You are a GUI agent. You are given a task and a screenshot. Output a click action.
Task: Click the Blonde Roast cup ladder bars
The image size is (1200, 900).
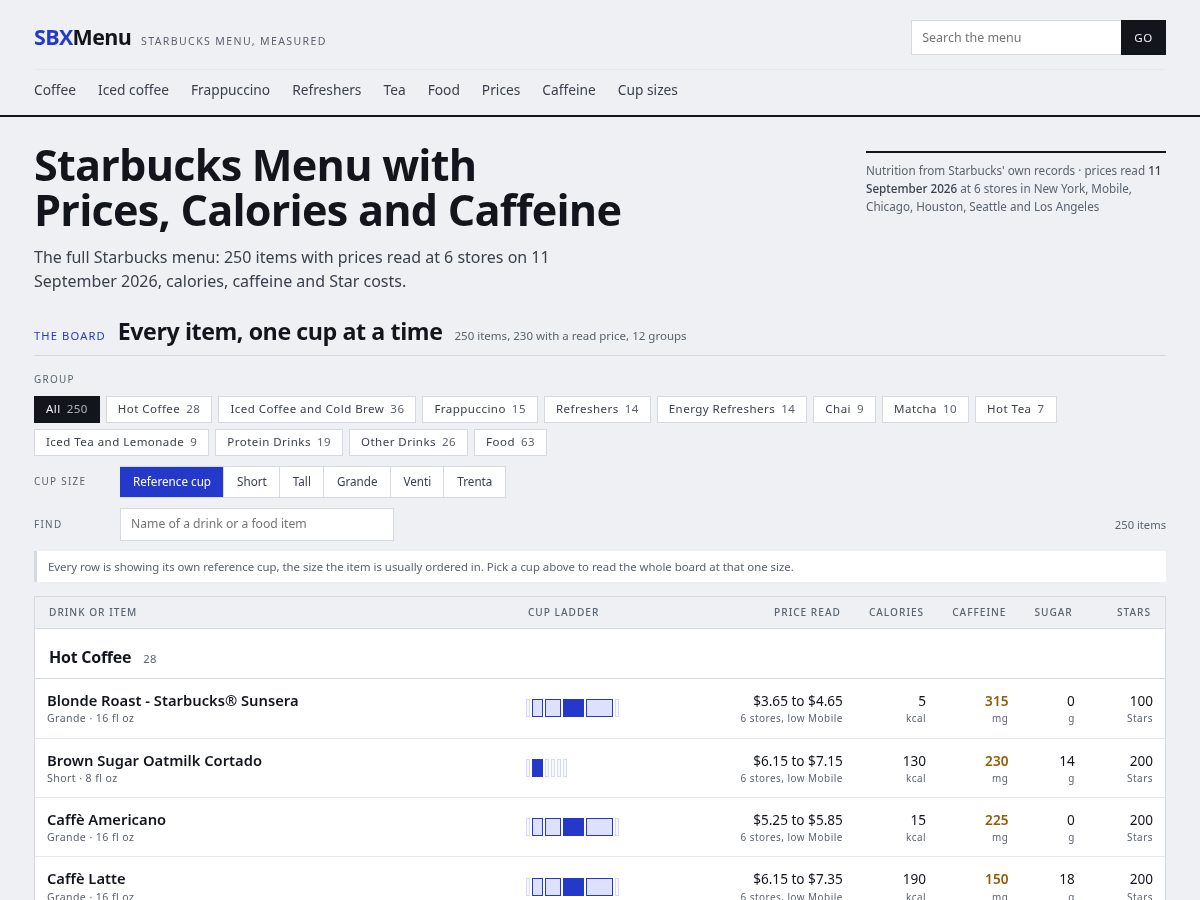point(573,708)
